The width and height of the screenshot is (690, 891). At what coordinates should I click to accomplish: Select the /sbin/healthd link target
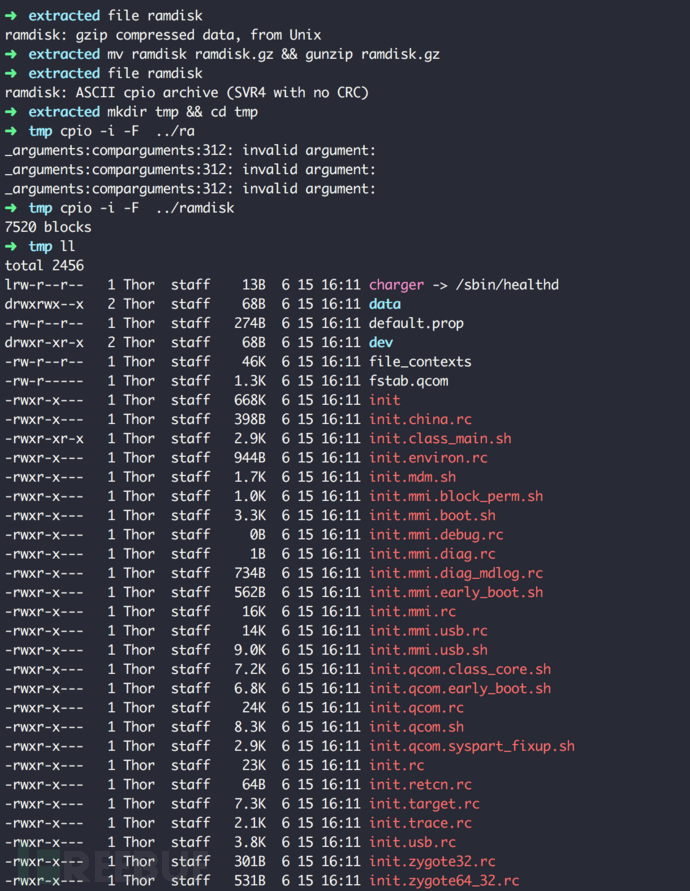[507, 285]
